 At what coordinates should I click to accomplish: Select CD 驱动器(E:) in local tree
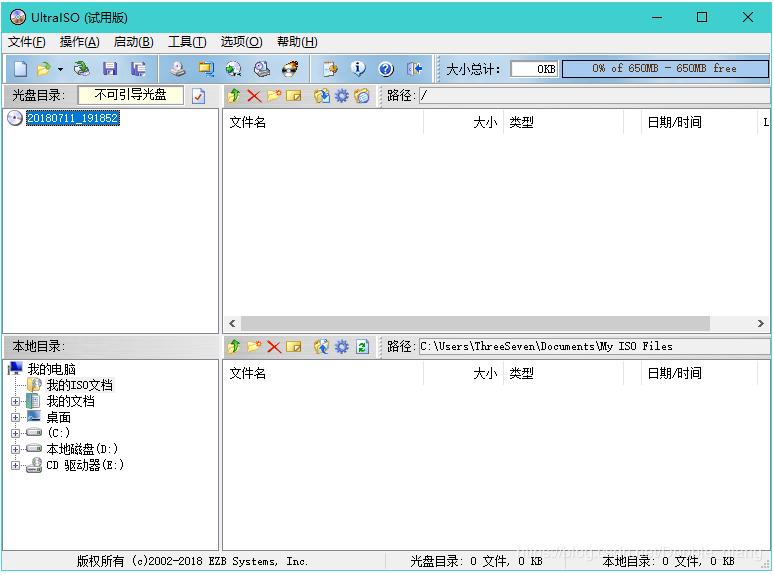85,465
